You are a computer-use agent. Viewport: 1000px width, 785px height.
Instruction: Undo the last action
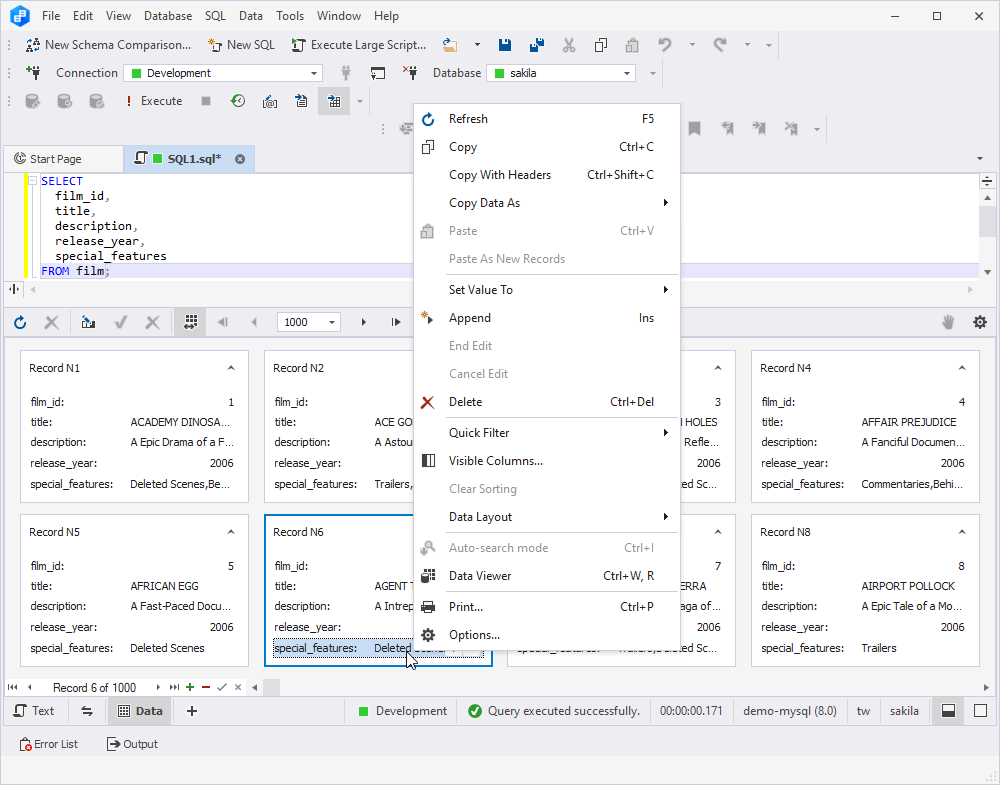665,45
